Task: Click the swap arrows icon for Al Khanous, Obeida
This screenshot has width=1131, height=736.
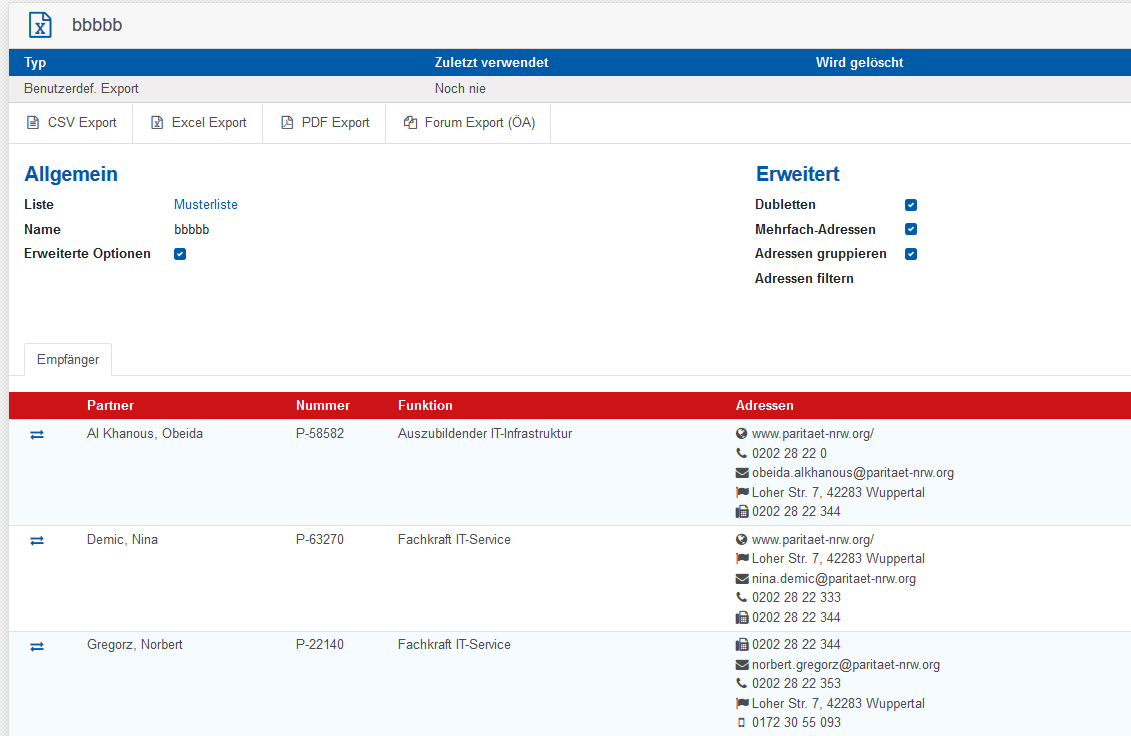Action: (37, 435)
